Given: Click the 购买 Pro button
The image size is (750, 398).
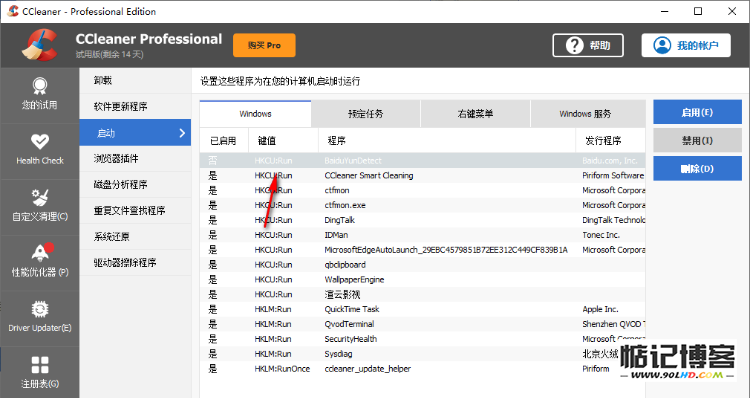Looking at the screenshot, I should click(264, 45).
